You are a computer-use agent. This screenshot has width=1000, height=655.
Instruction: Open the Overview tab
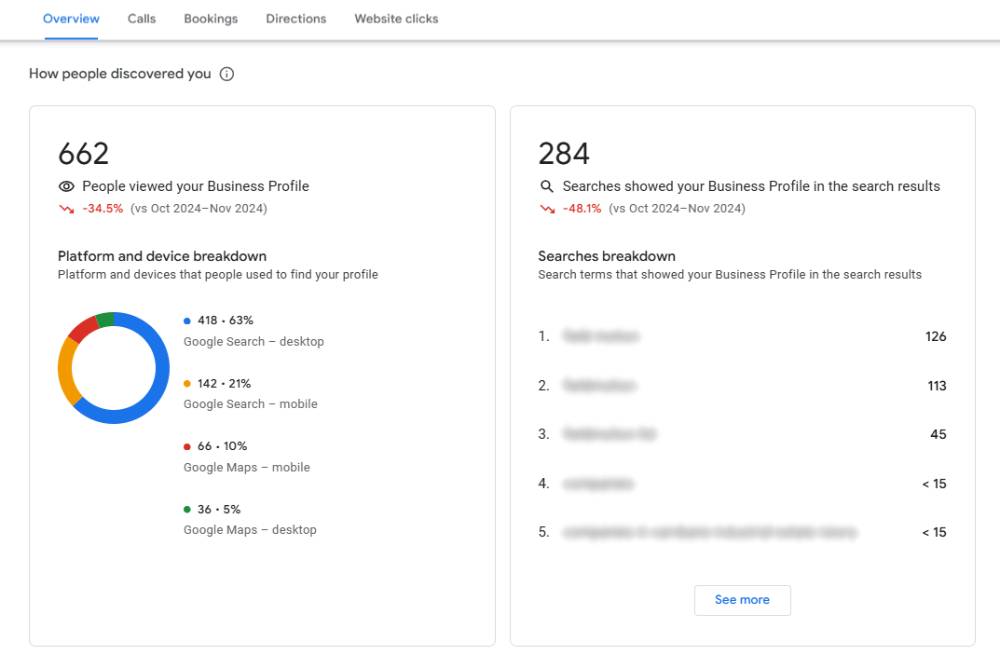click(71, 19)
